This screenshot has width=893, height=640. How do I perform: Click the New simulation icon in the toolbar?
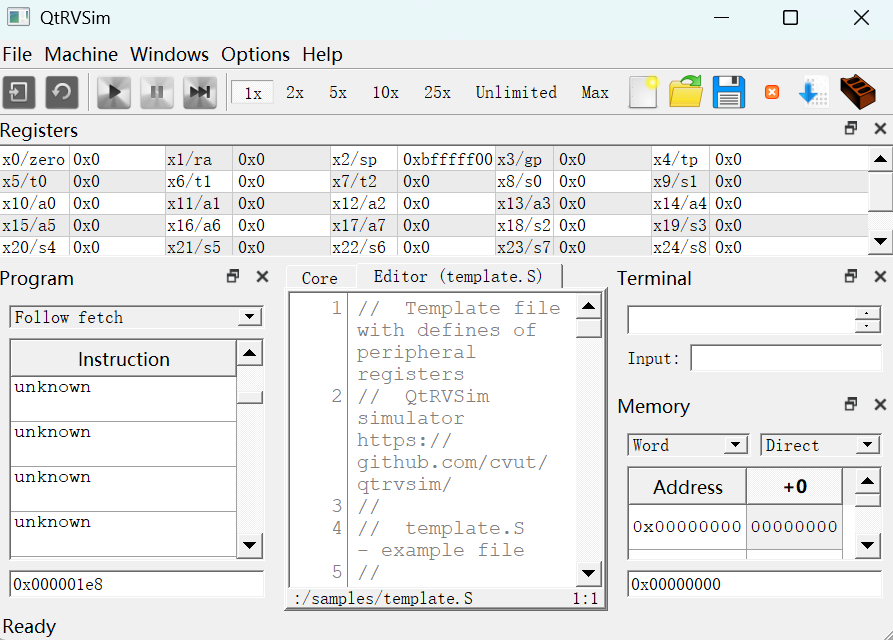pyautogui.click(x=20, y=93)
